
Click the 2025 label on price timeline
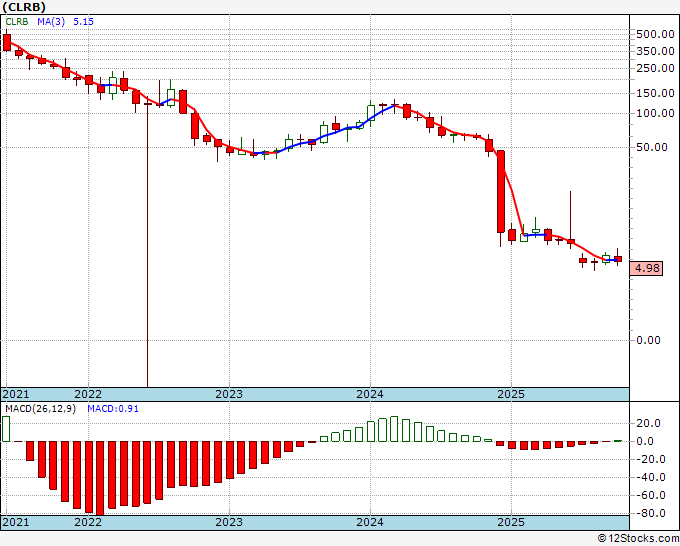(x=511, y=394)
